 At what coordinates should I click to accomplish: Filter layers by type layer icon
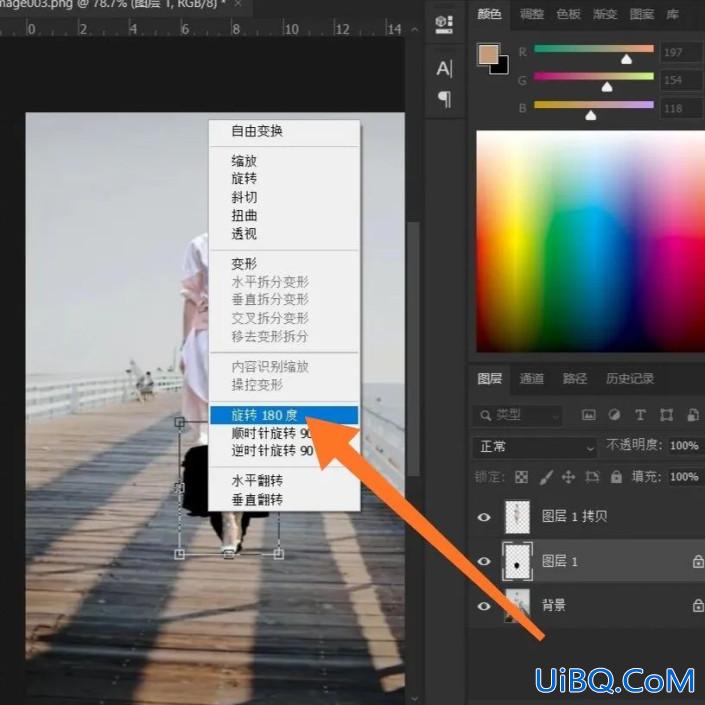pos(640,415)
